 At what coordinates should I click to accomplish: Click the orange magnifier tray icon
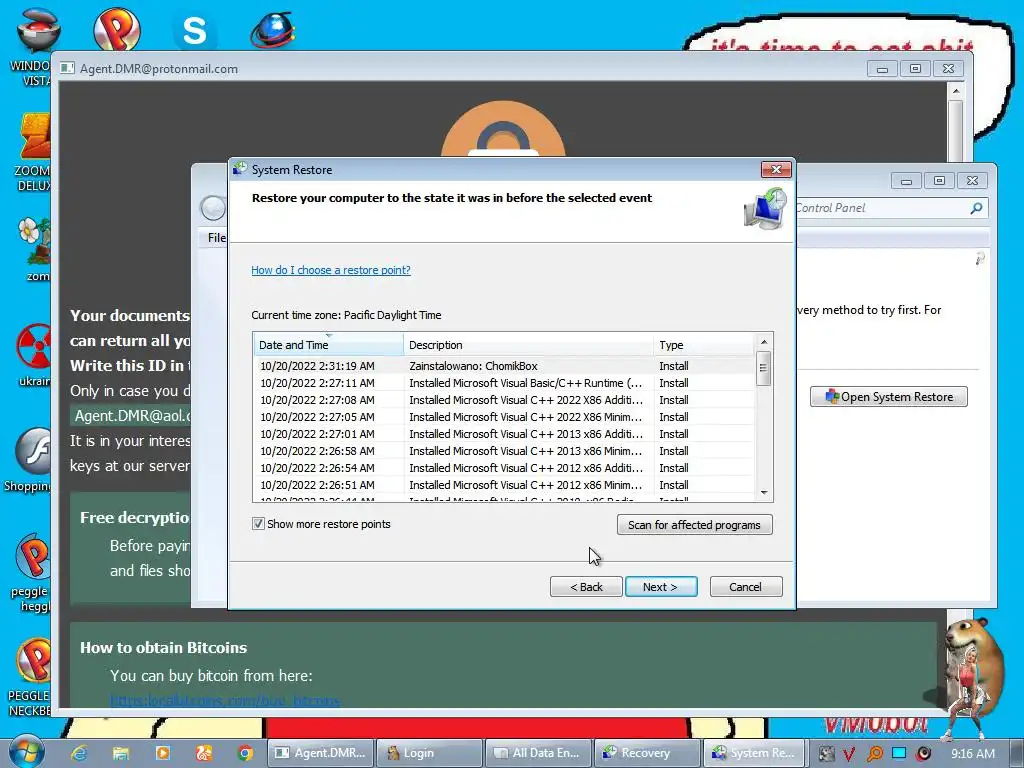[874, 754]
